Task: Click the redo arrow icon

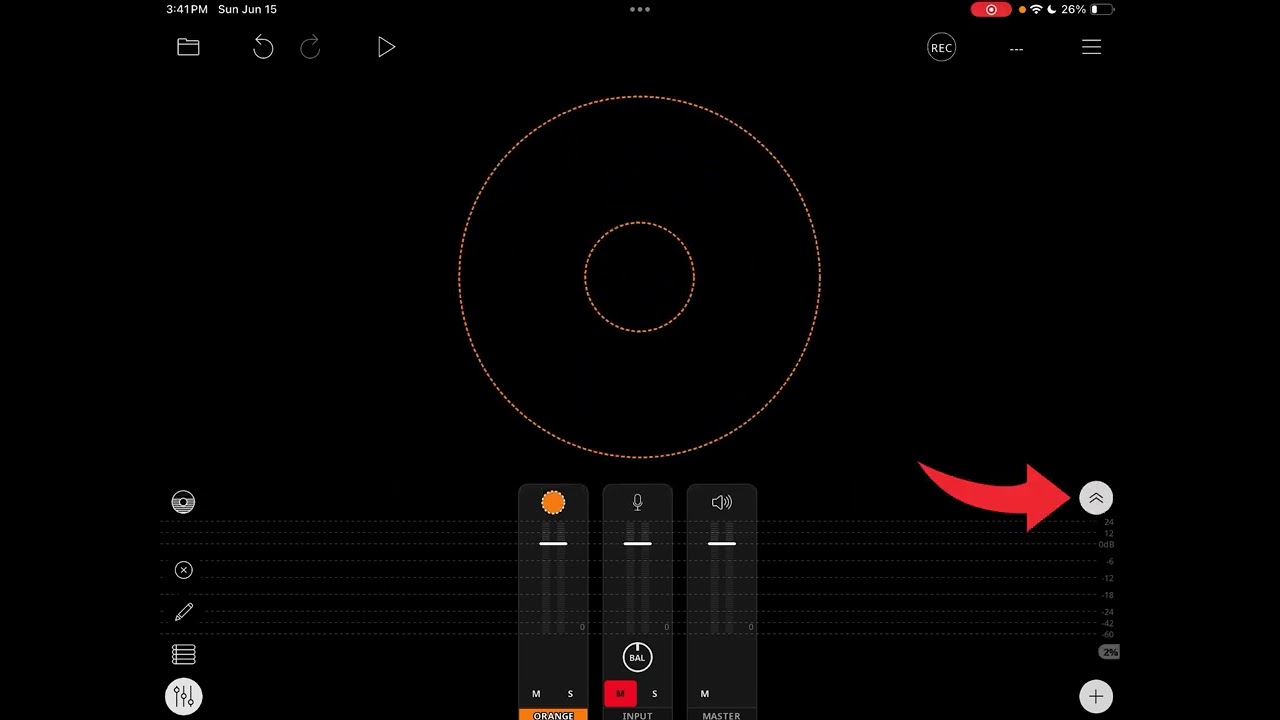Action: click(310, 47)
